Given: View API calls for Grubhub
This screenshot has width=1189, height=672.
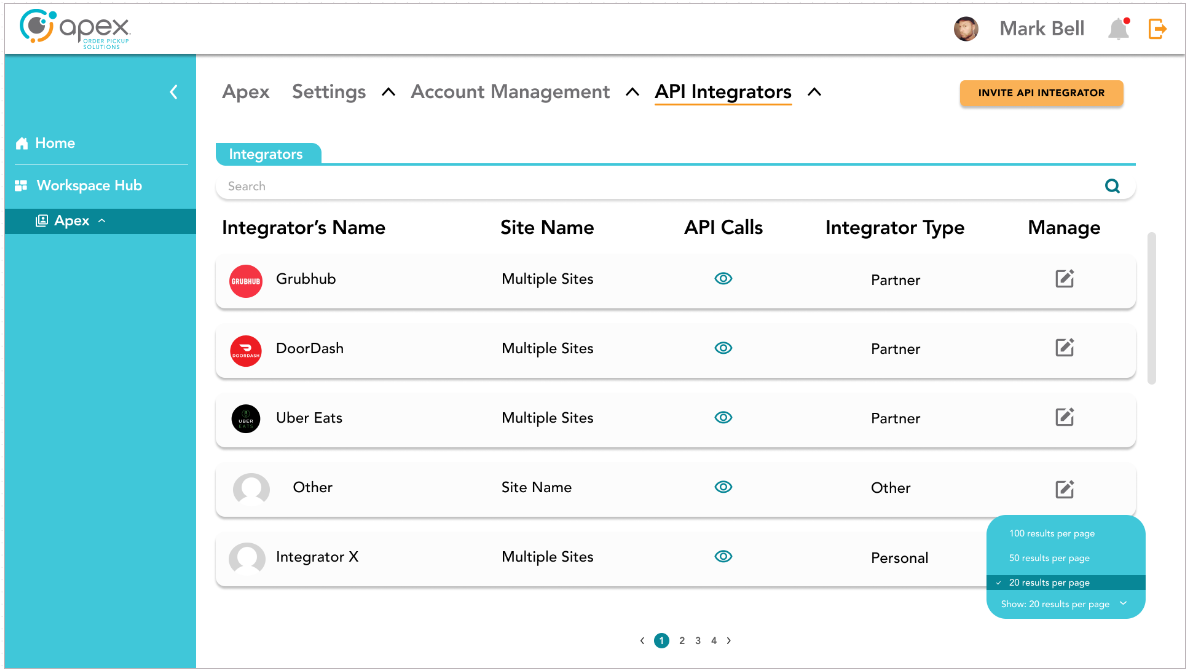Looking at the screenshot, I should point(723,279).
